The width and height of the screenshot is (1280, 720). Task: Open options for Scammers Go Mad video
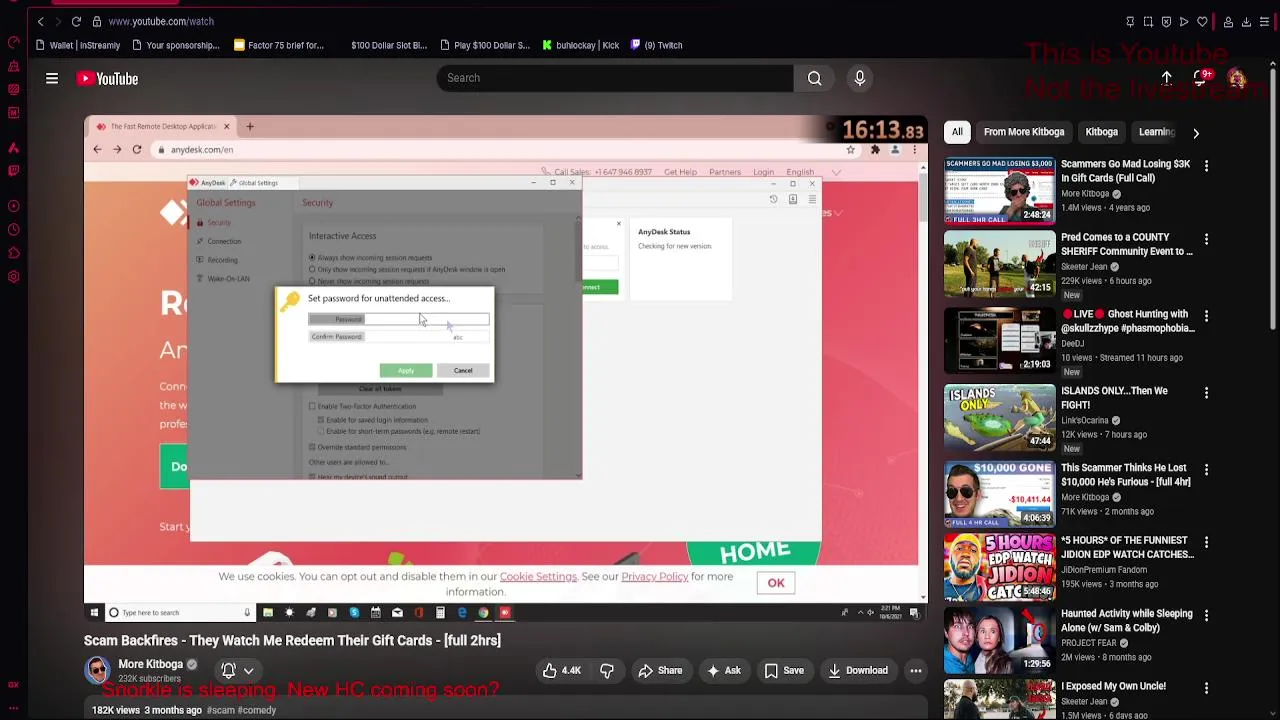point(1206,165)
